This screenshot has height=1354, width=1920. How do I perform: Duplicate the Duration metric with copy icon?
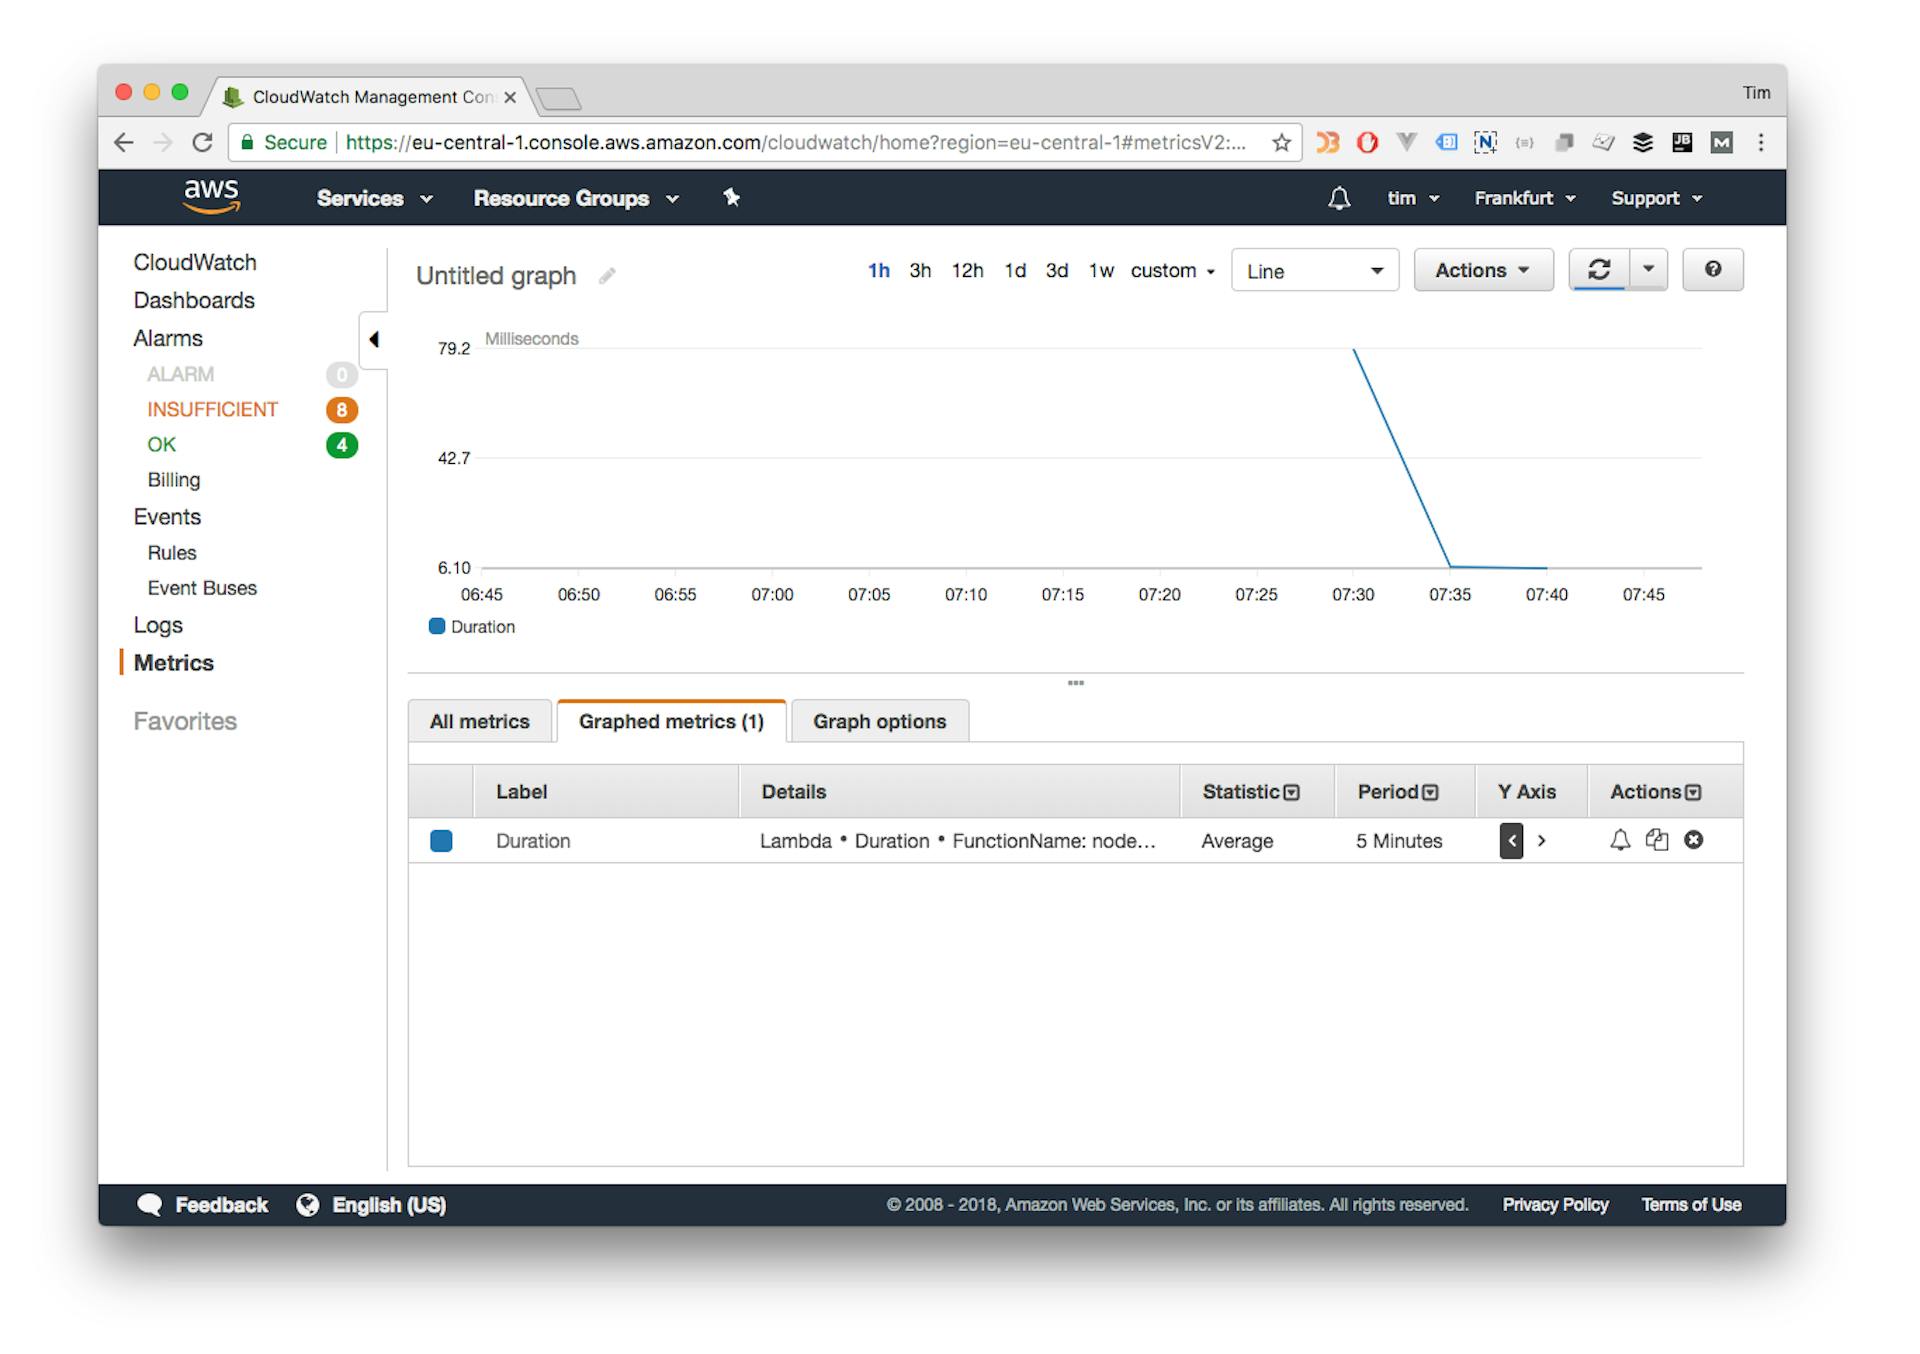coord(1657,840)
